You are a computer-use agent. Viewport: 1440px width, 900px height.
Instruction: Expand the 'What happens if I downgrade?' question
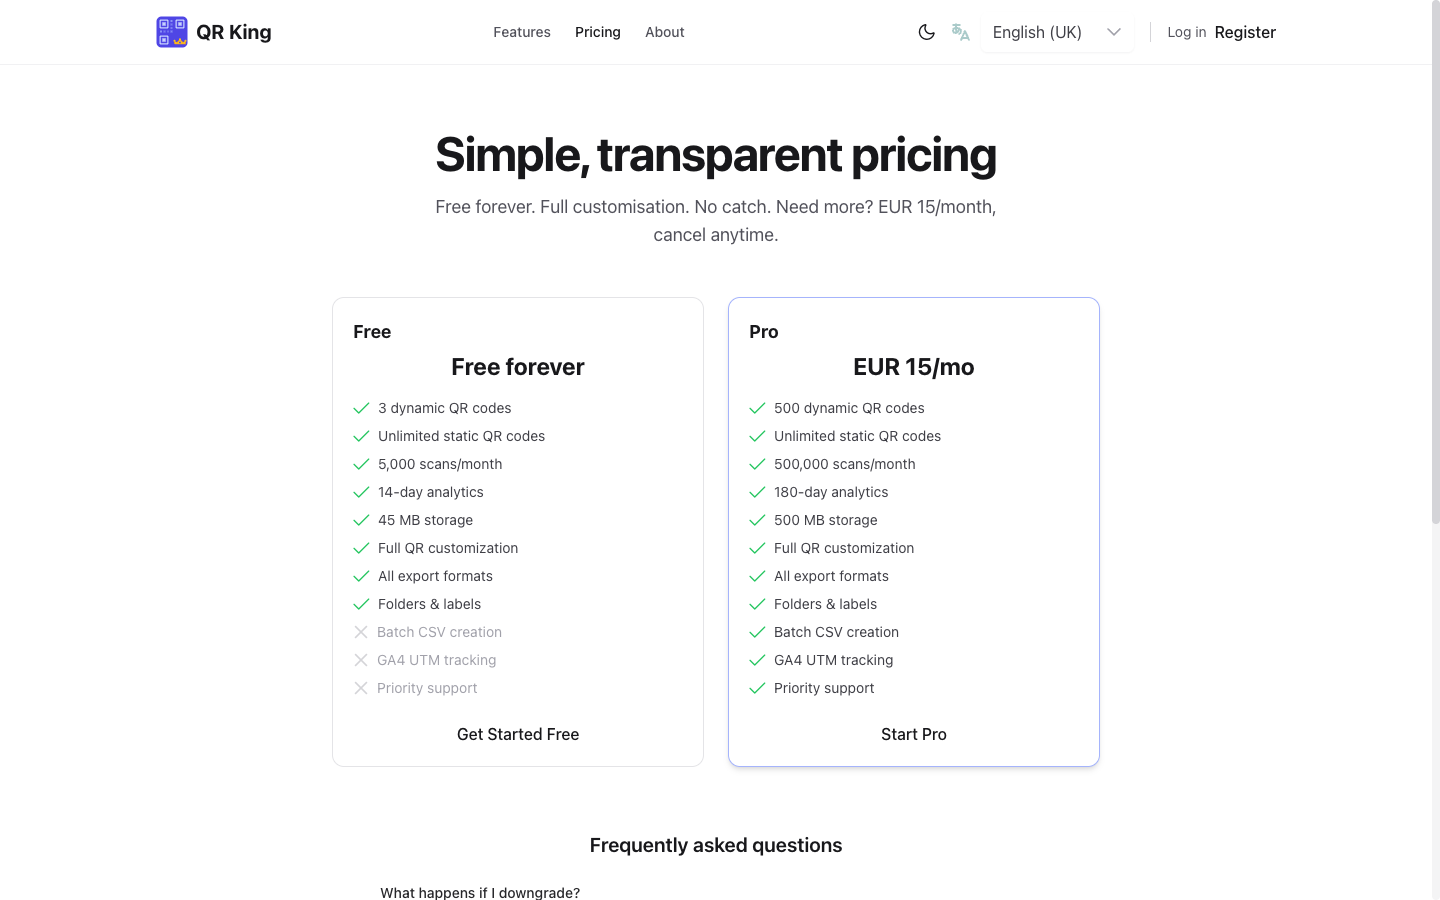(480, 892)
